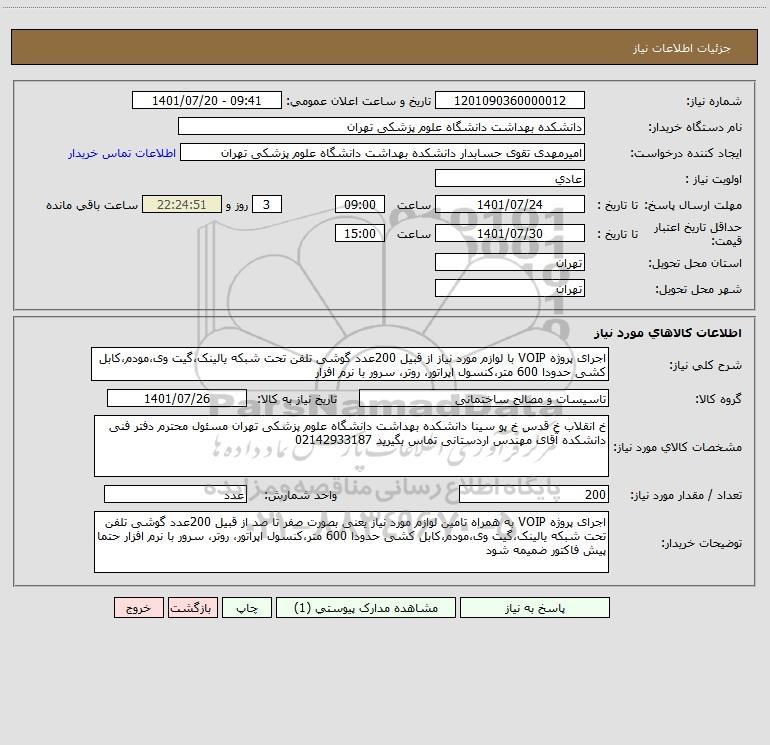Viewport: 770px width, 745px height.
Task: Click the 'توضیحات خریدار:' label
Action: [x=702, y=543]
